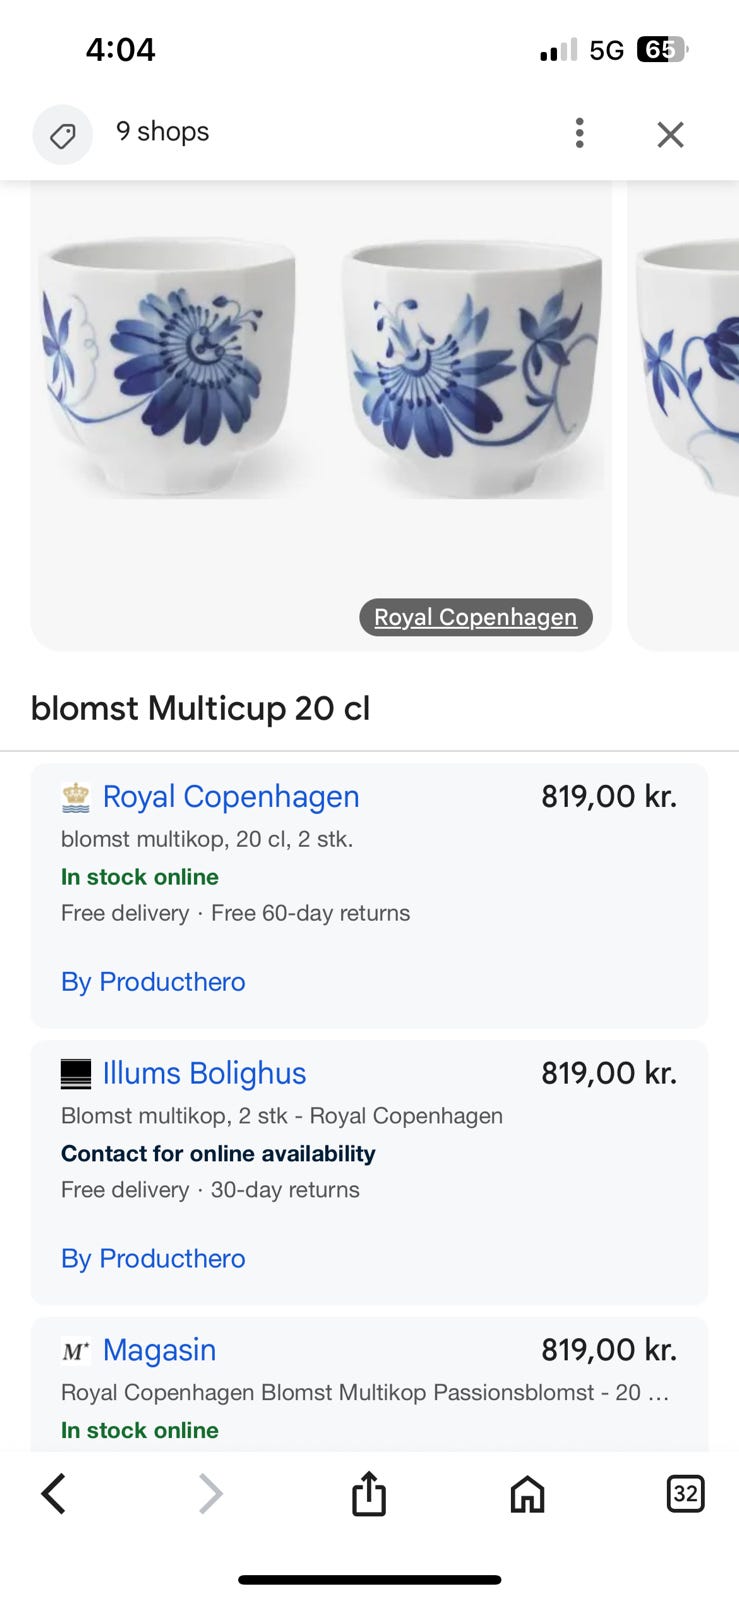This screenshot has height=1600, width=739.
Task: Click By Producthero under Royal Copenhagen
Action: click(x=153, y=982)
